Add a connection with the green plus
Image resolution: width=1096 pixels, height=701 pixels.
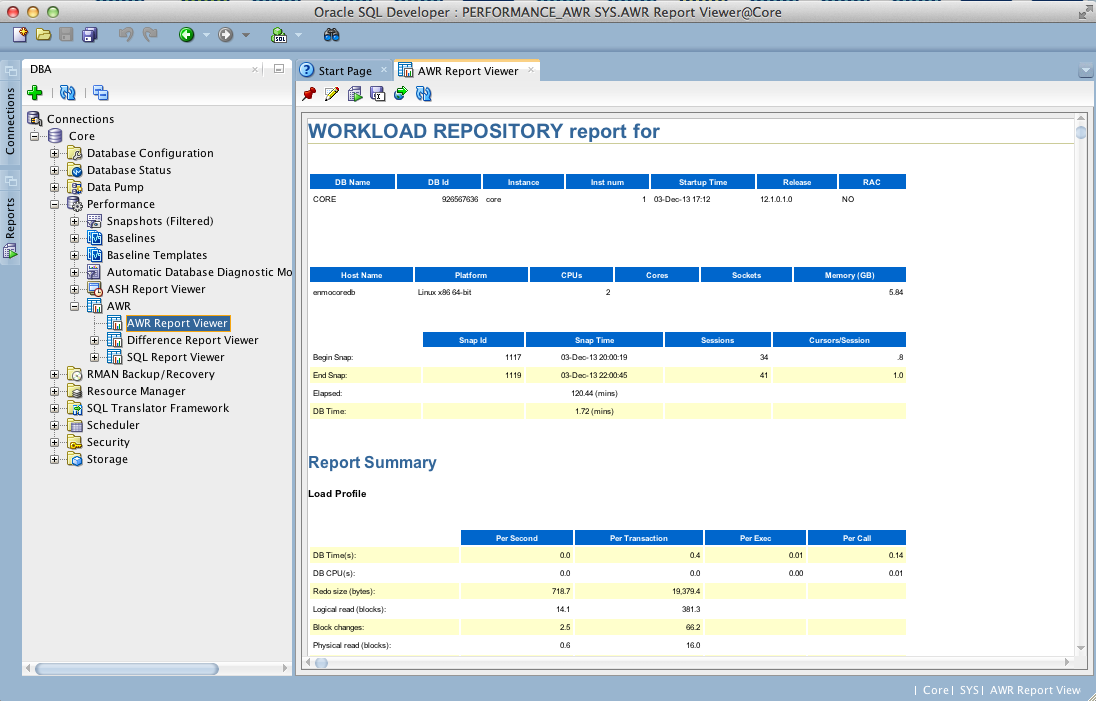point(35,92)
